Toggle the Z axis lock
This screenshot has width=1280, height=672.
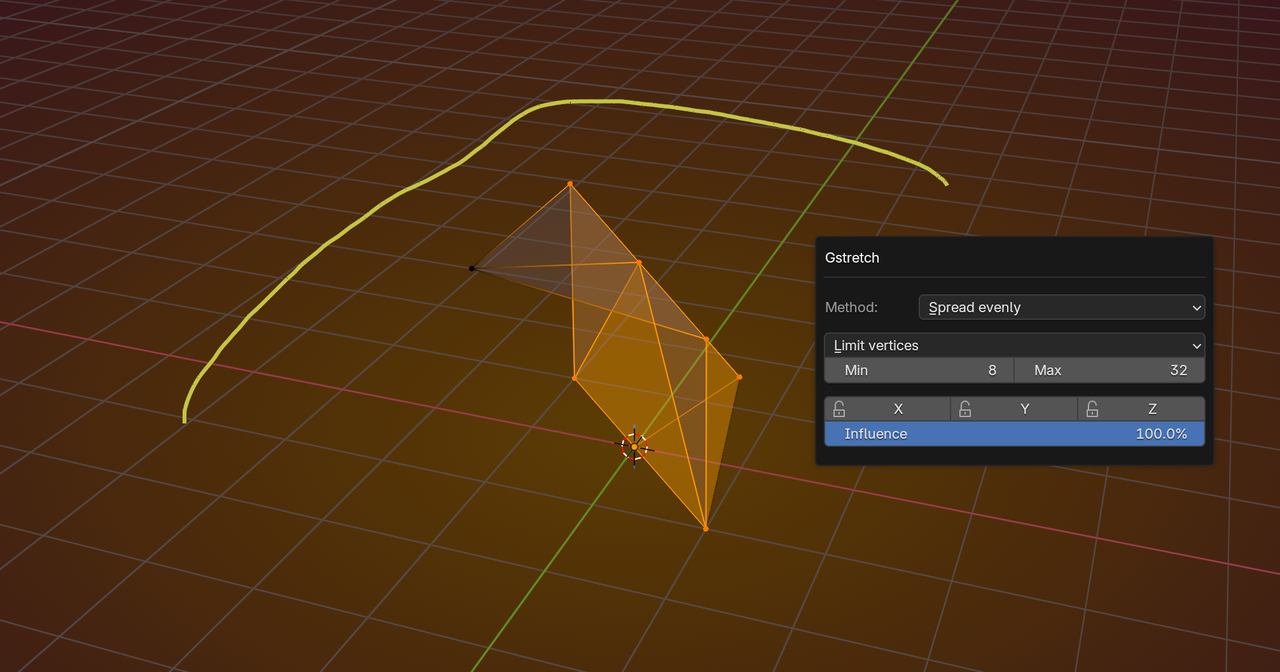1141,409
